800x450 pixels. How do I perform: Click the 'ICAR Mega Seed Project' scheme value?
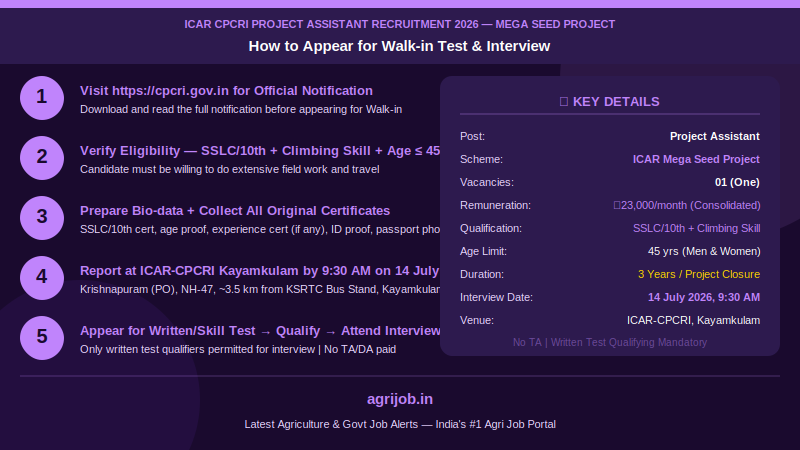(696, 159)
